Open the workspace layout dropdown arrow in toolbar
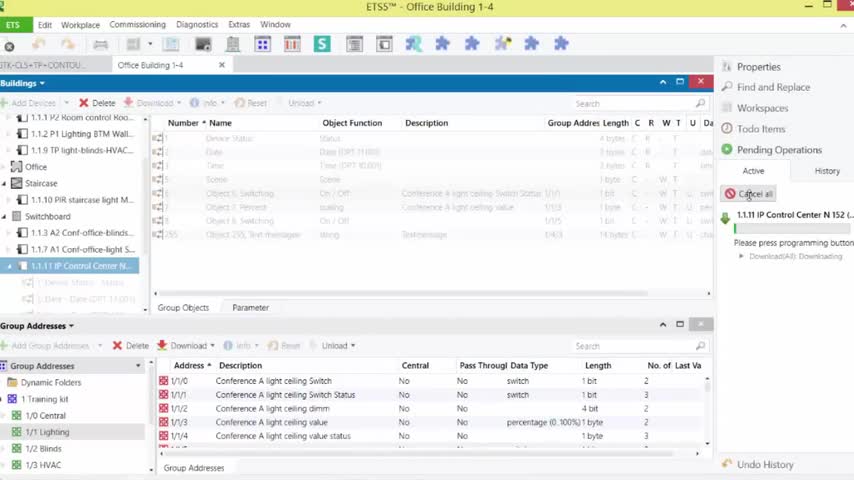This screenshot has height=480, width=854. pyautogui.click(x=150, y=44)
